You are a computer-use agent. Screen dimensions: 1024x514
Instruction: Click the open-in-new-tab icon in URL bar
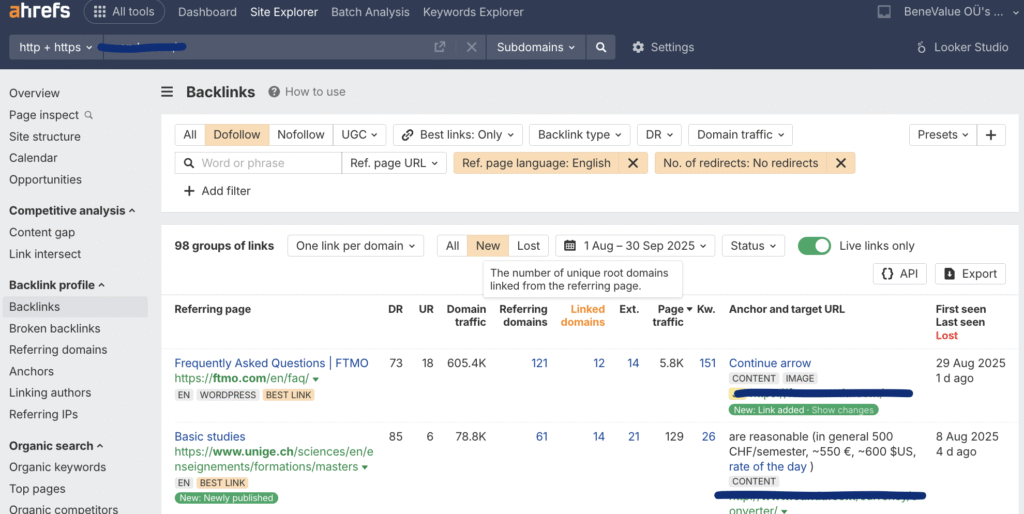tap(440, 47)
